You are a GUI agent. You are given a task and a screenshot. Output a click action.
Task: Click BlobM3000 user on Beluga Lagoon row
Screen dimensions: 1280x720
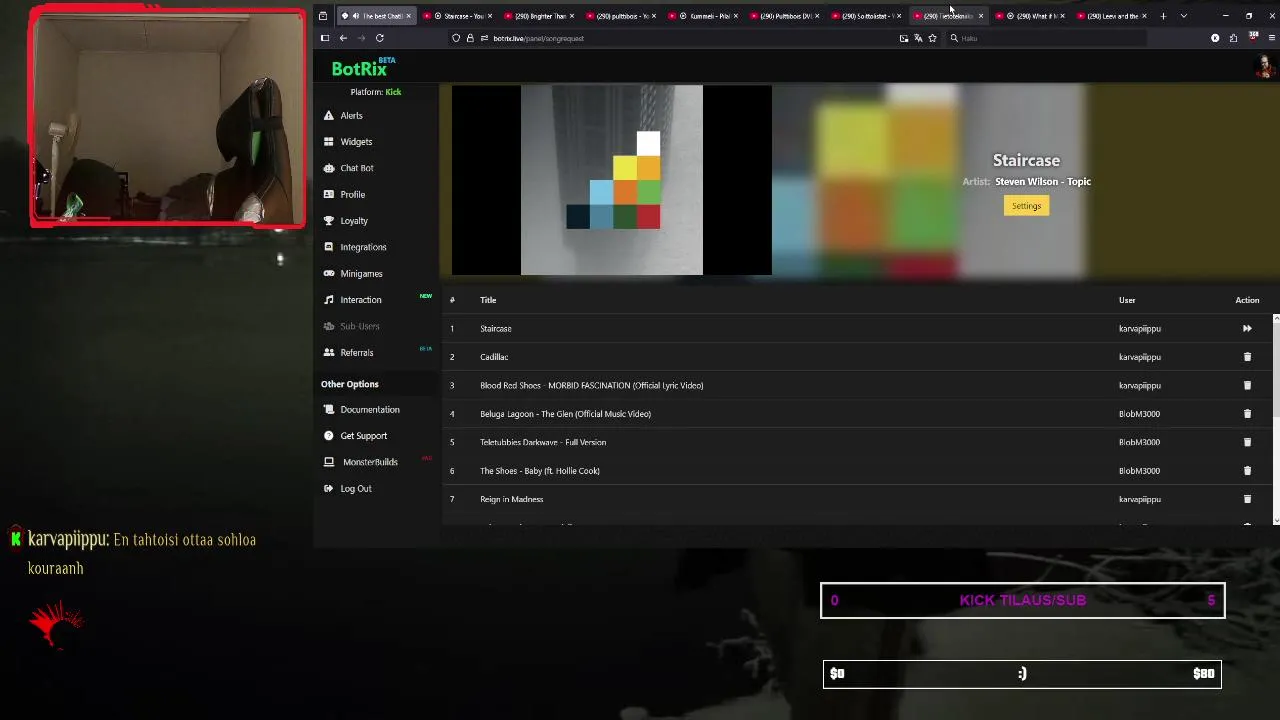1139,414
